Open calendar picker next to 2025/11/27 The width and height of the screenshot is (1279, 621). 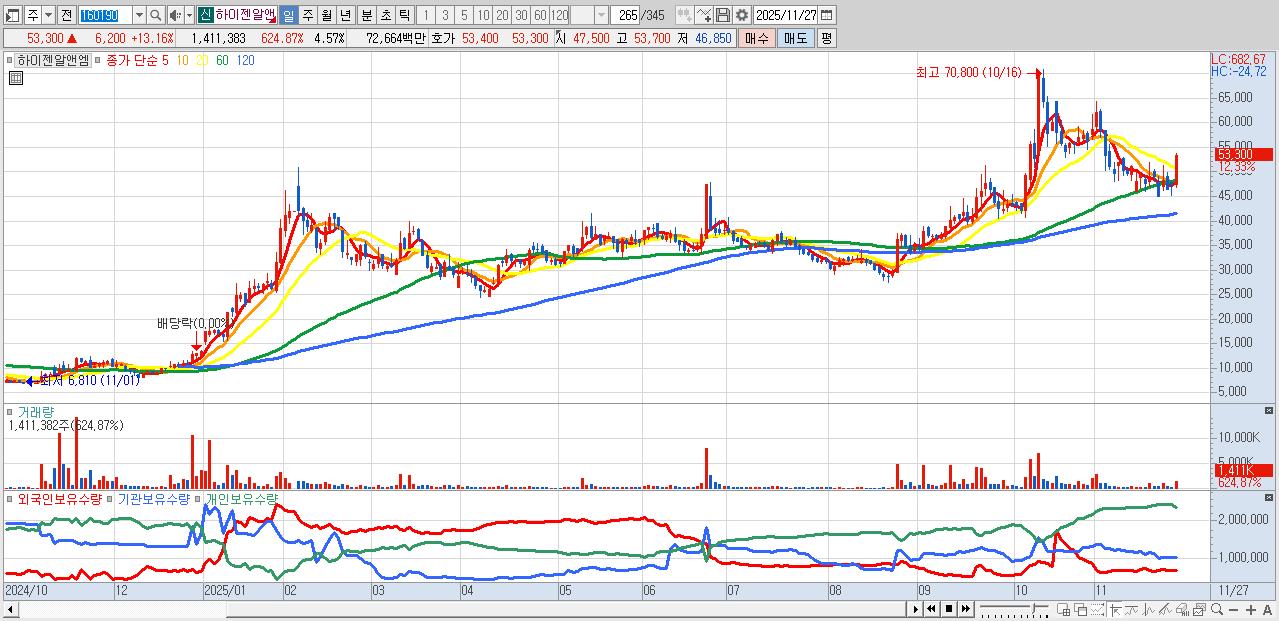[x=826, y=15]
